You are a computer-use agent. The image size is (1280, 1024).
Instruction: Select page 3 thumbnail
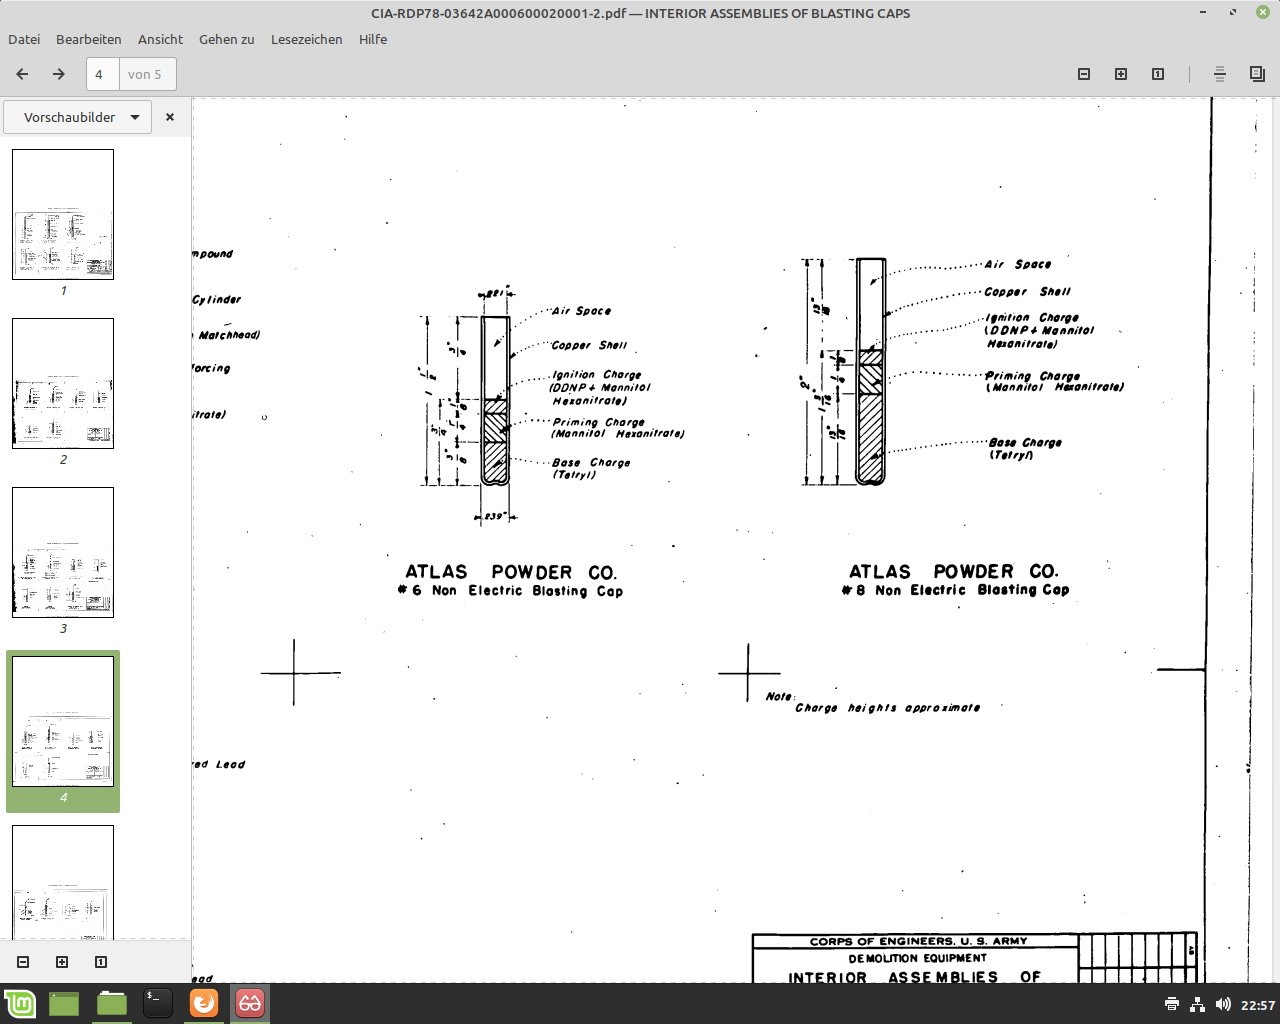pos(63,552)
